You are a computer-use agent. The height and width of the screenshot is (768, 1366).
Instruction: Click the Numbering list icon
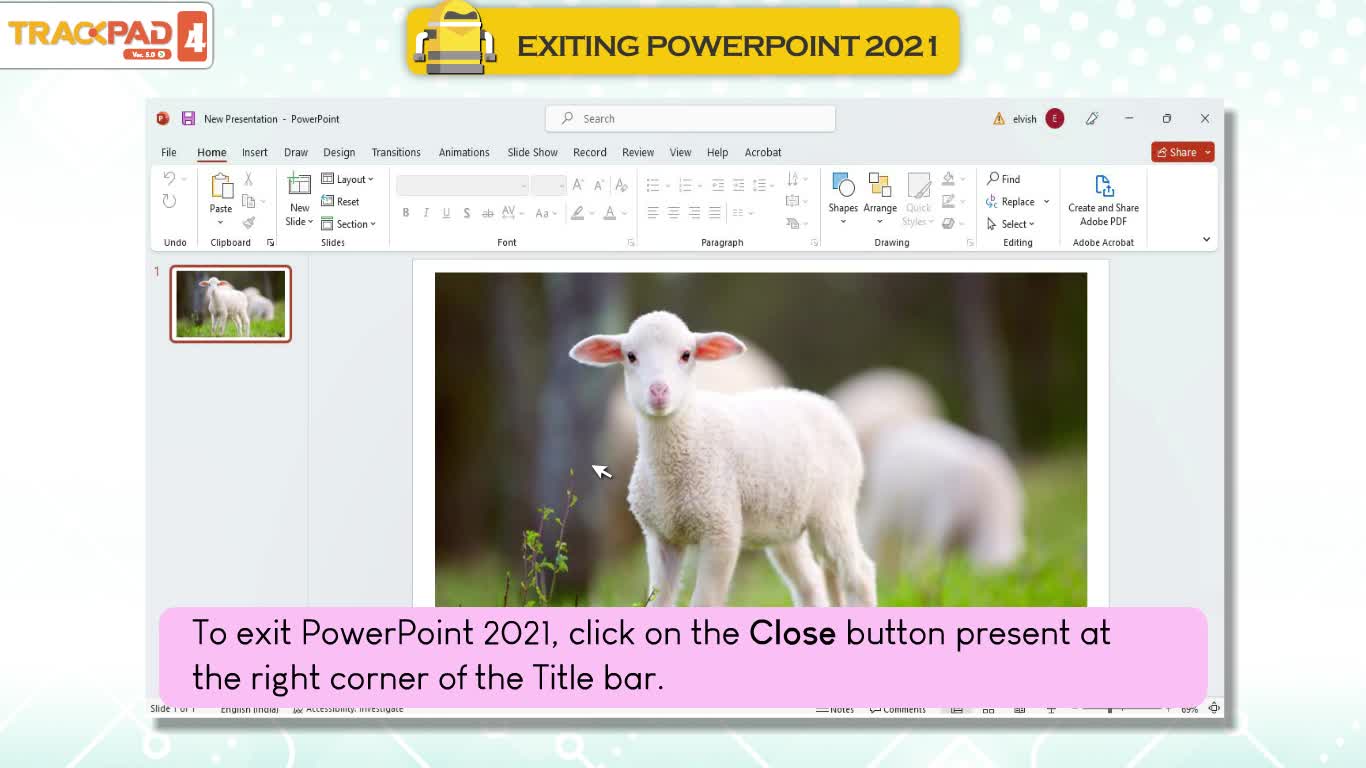[x=685, y=185]
